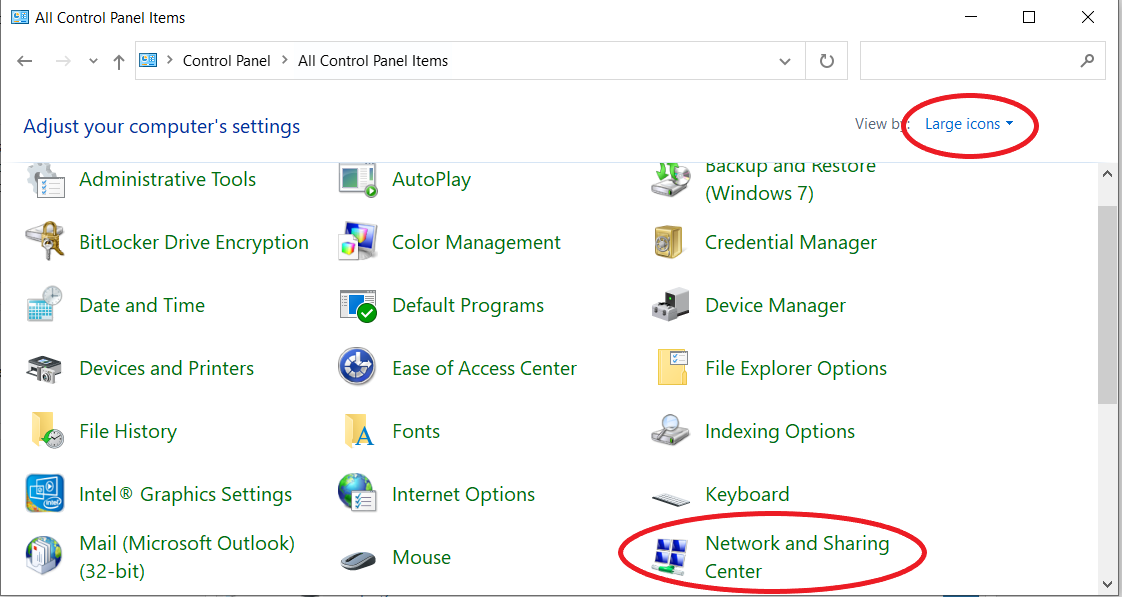
Task: Click the Mouse icon
Action: tap(358, 559)
